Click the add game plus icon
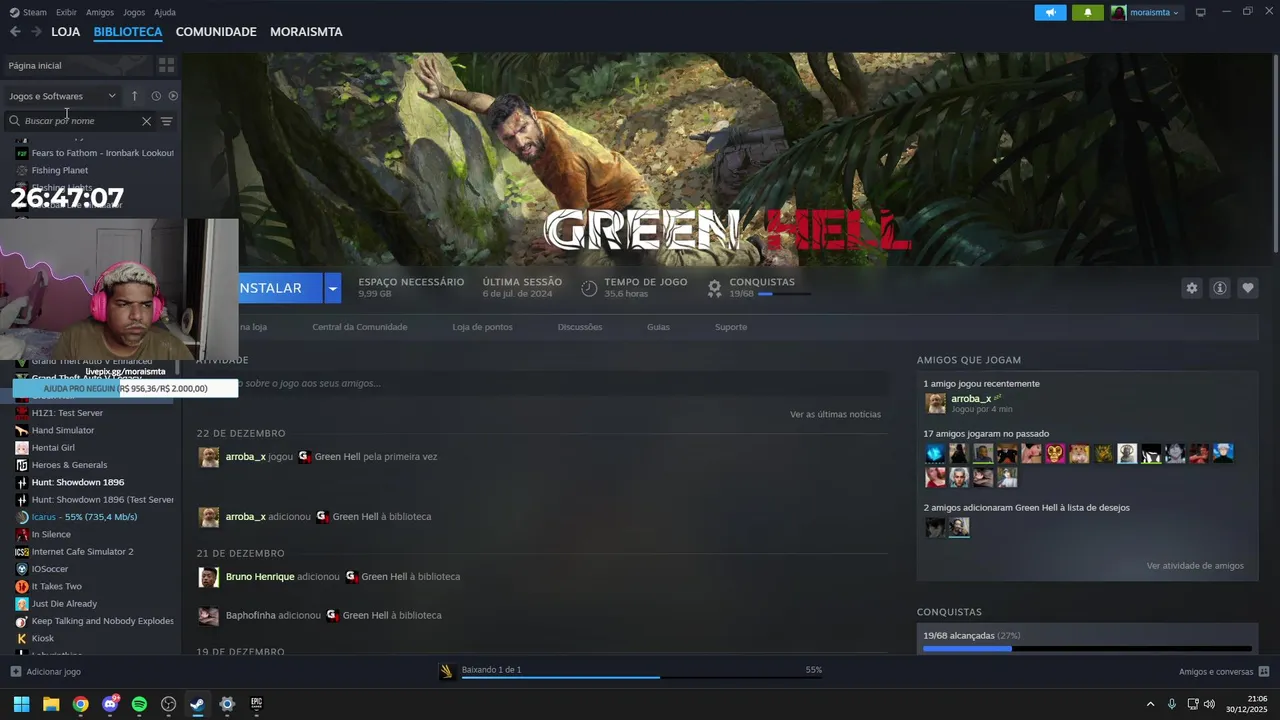Image resolution: width=1280 pixels, height=720 pixels. point(15,672)
